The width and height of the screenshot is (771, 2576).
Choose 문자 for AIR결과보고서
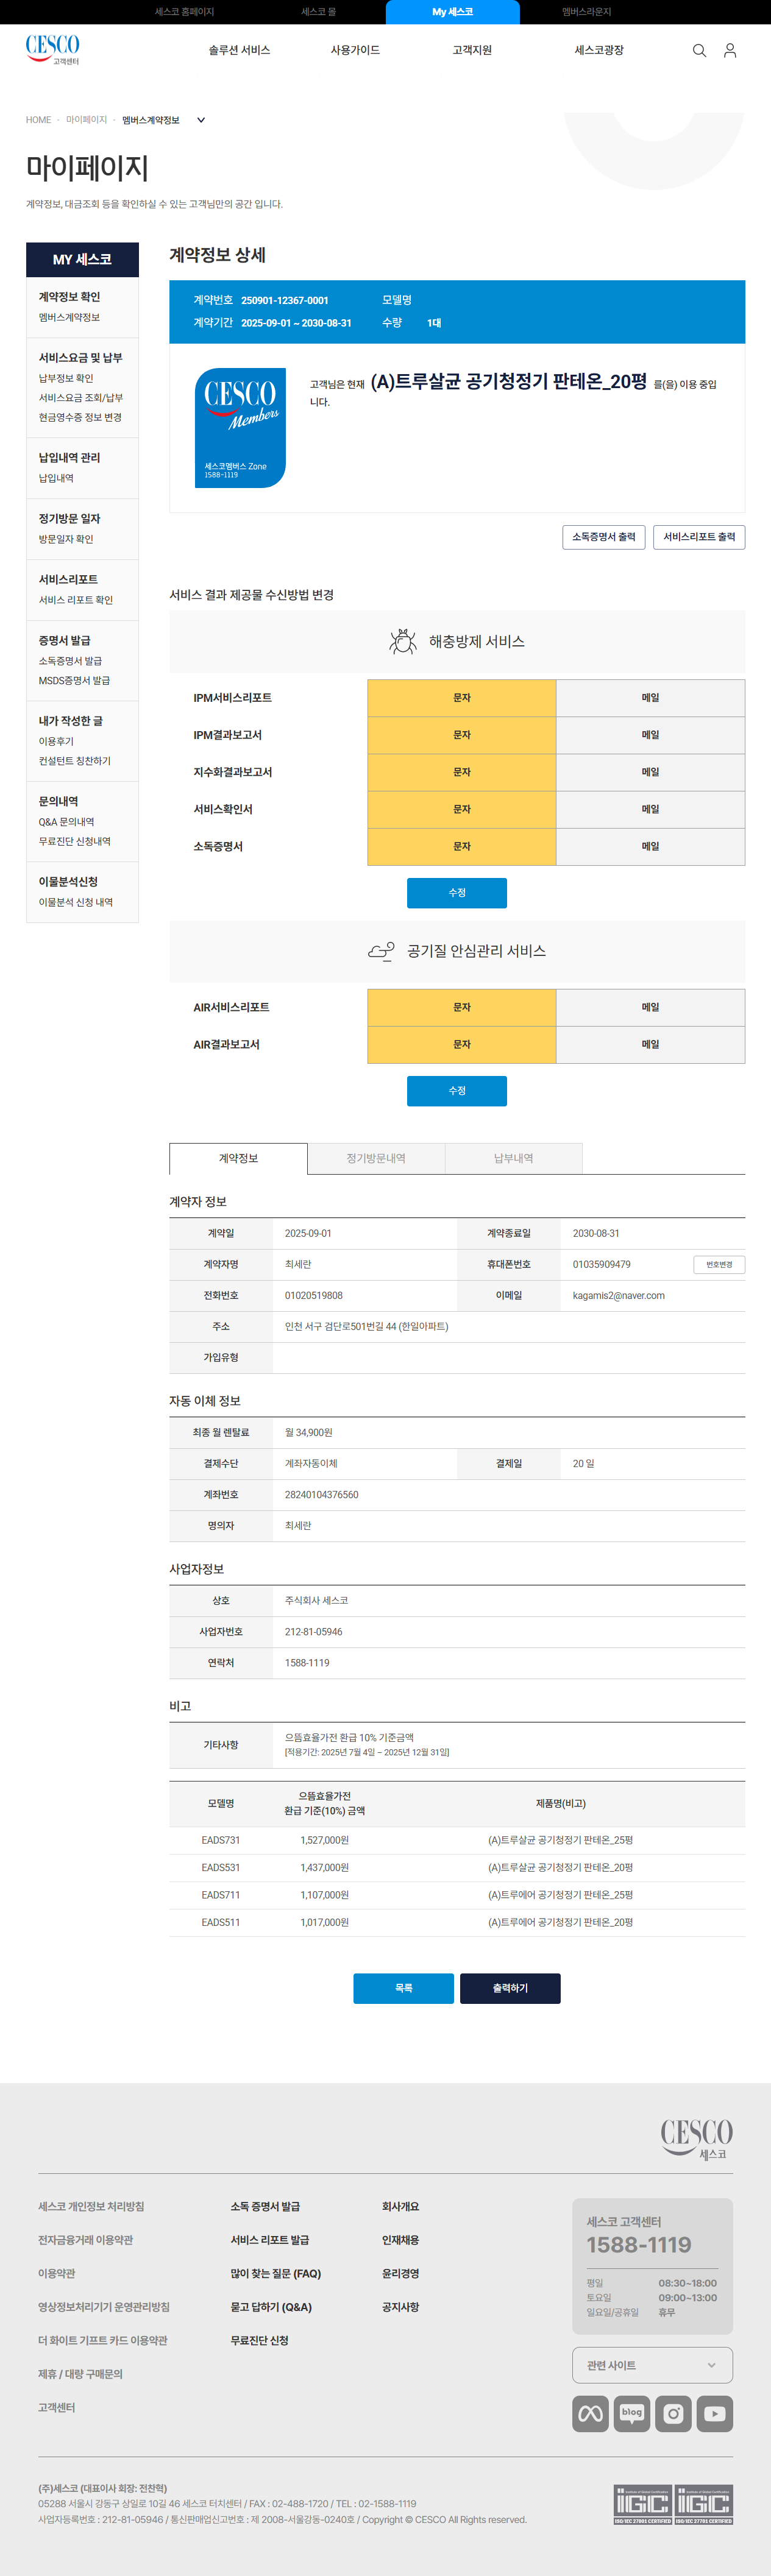click(461, 1044)
